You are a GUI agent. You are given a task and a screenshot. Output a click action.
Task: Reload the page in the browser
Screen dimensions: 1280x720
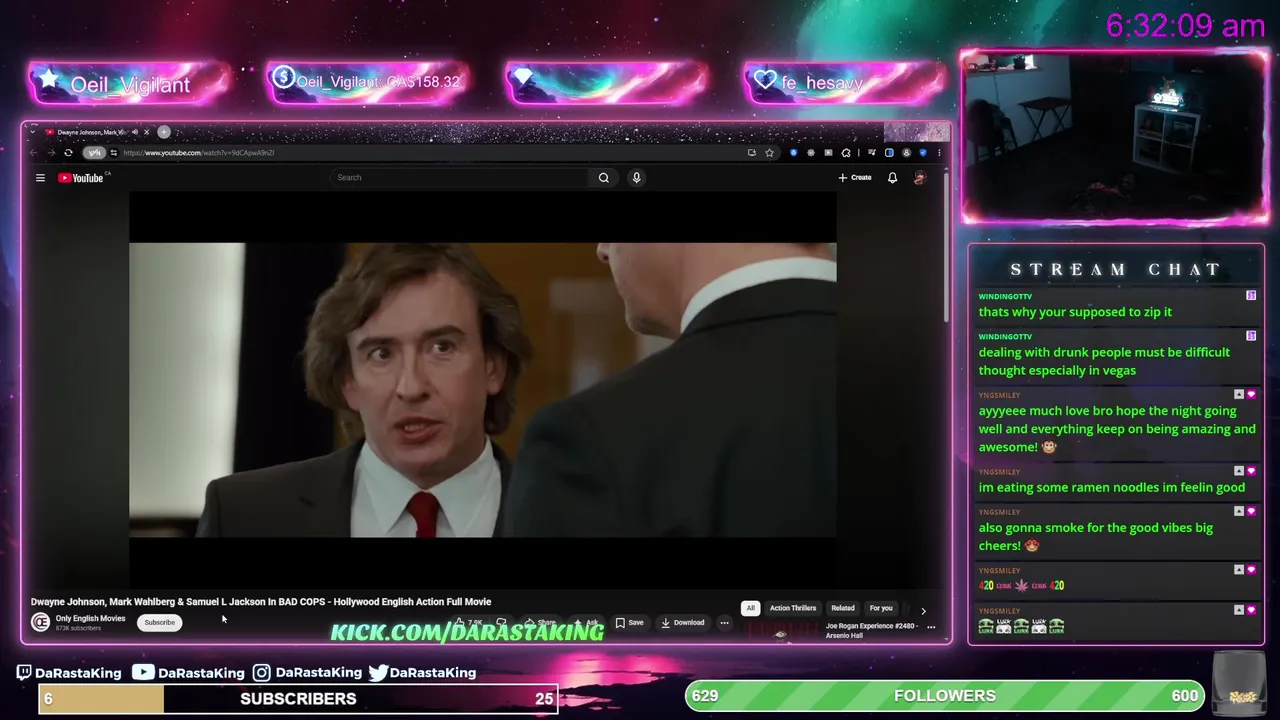coord(68,153)
